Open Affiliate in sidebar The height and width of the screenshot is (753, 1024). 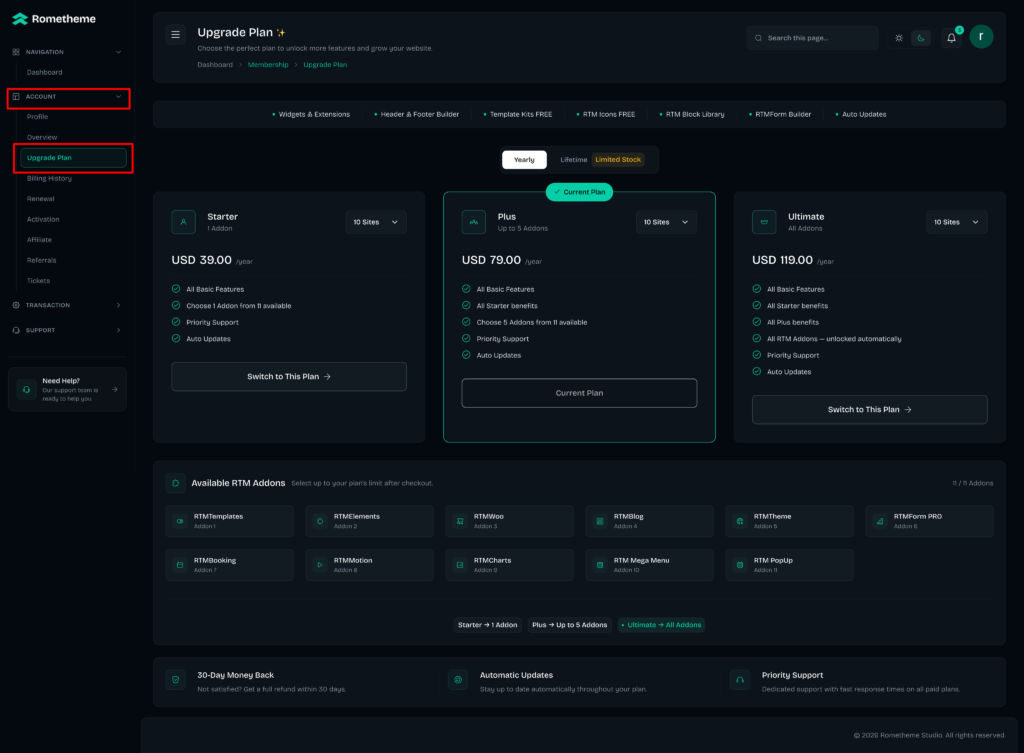pyautogui.click(x=39, y=240)
